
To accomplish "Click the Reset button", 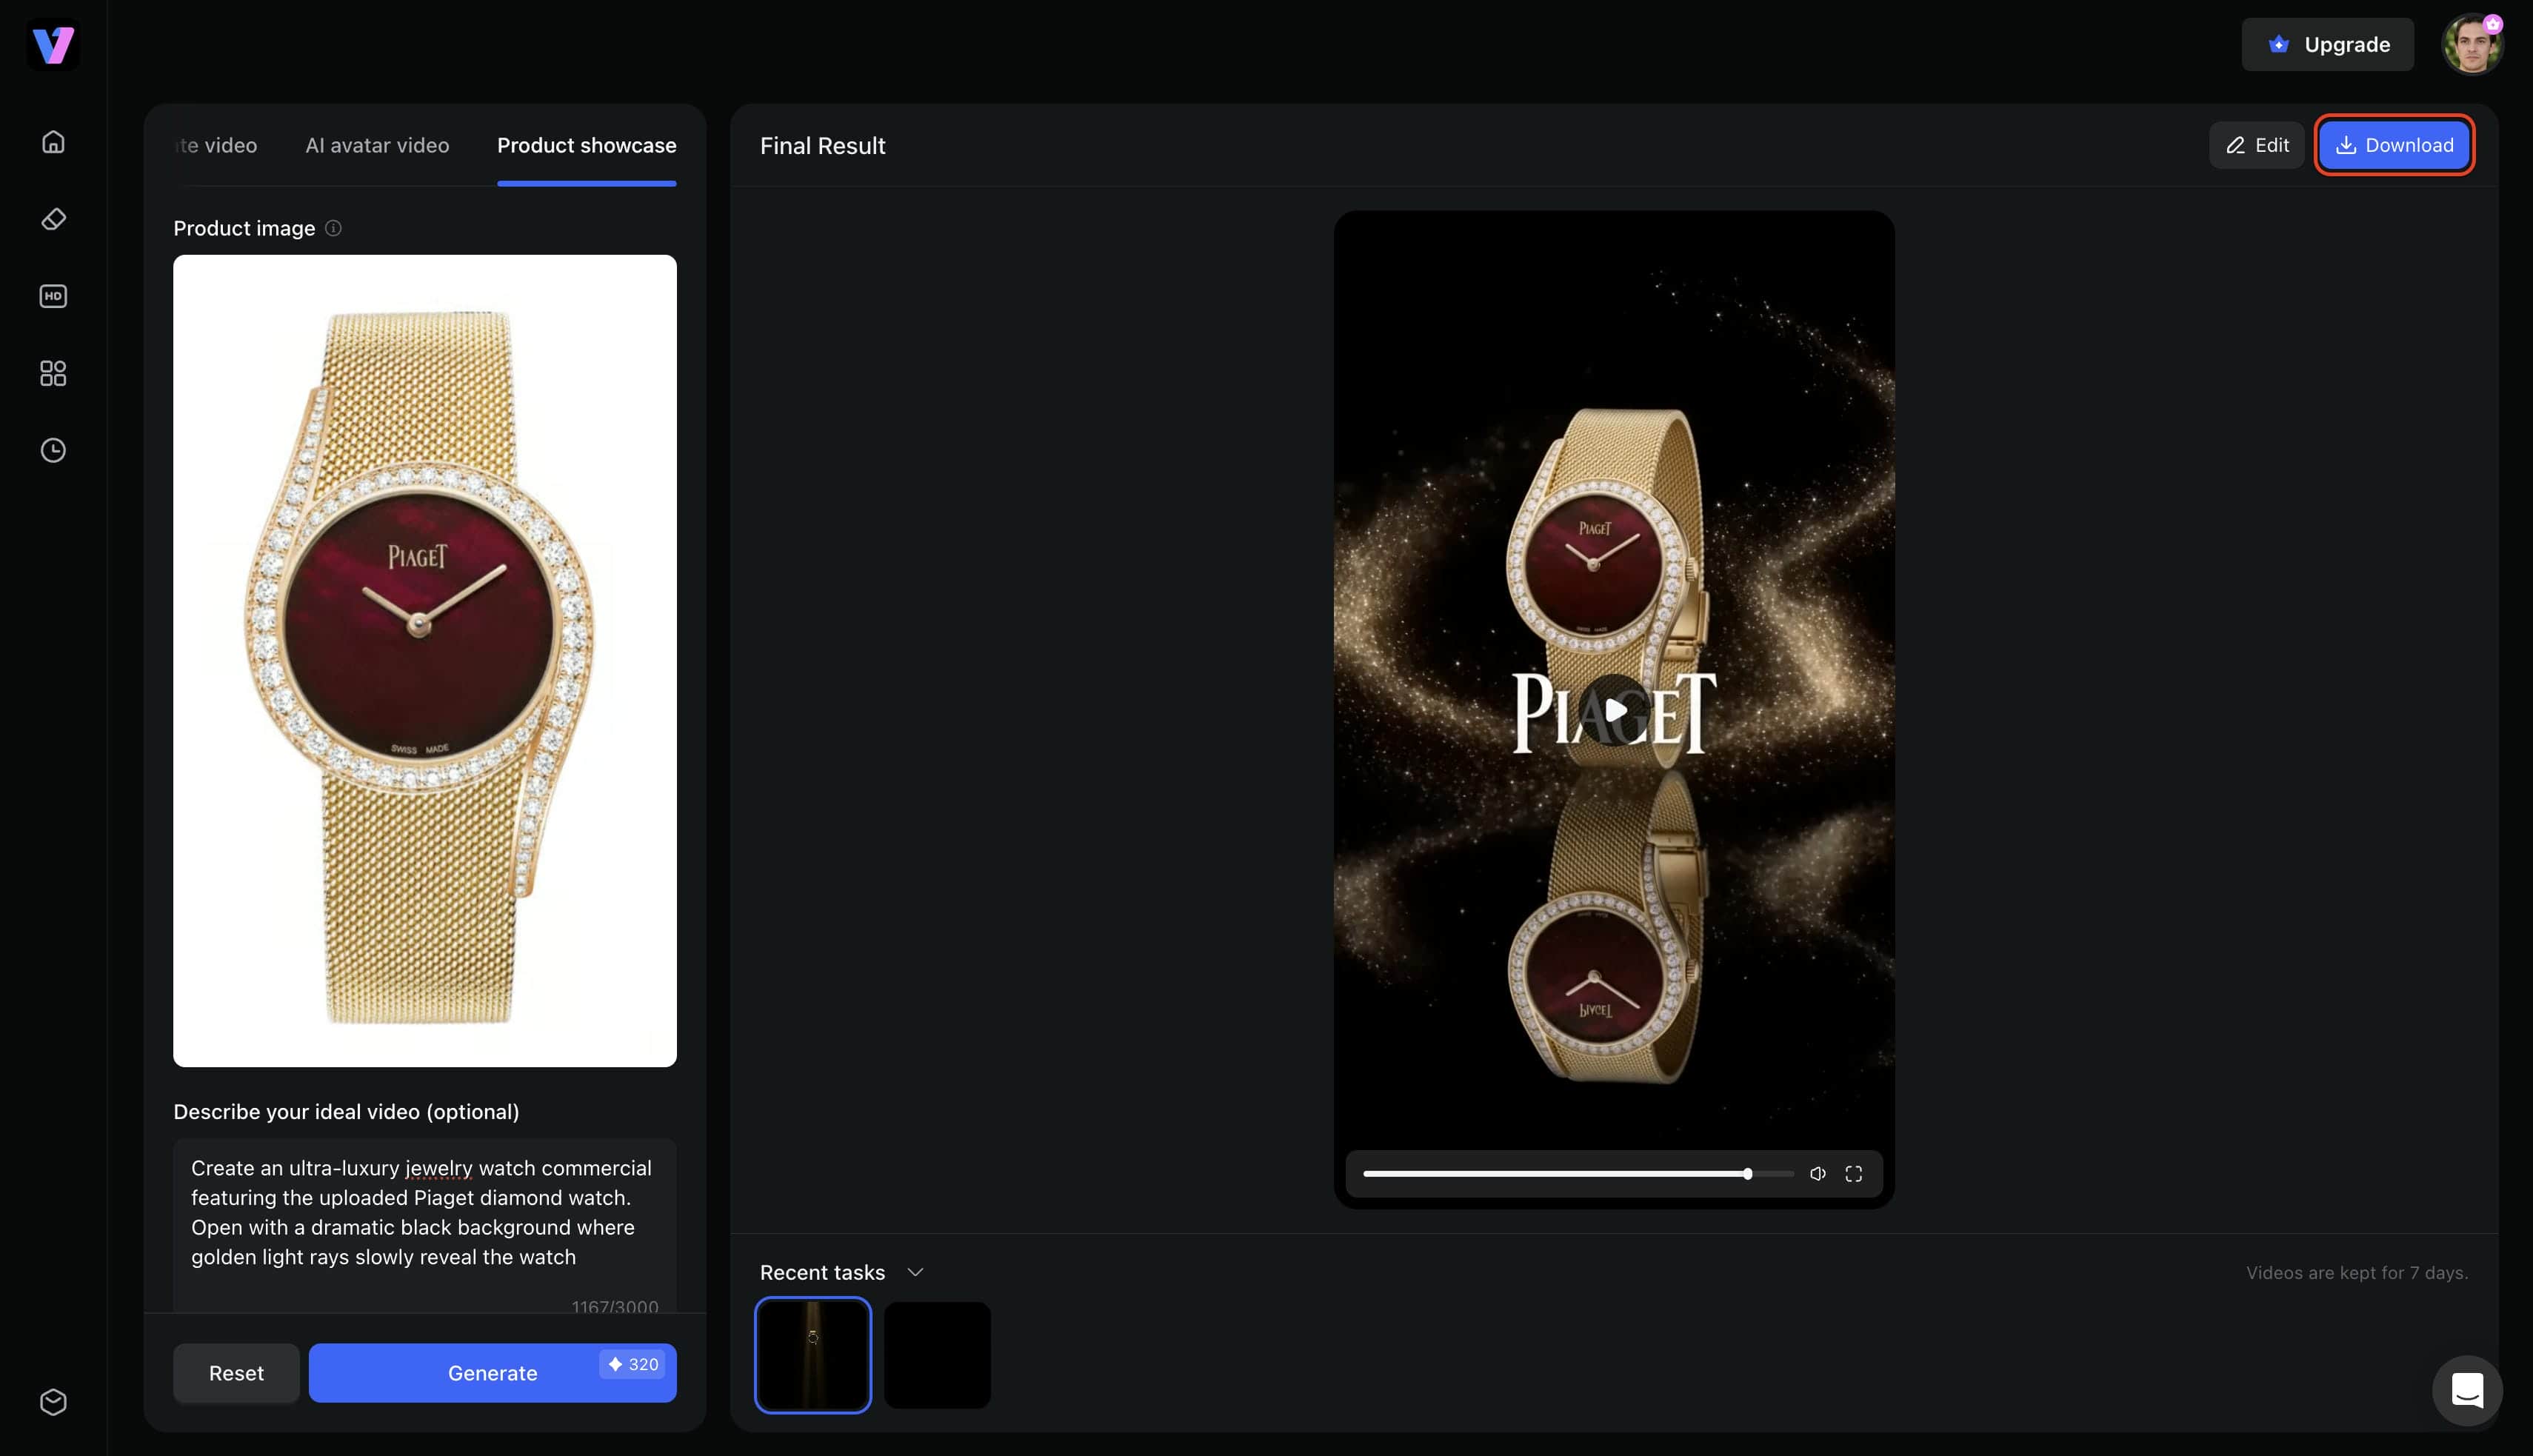I will [x=236, y=1373].
